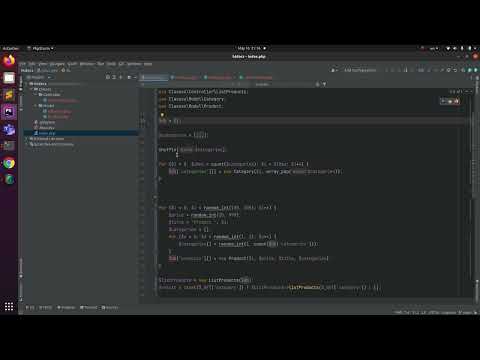Open the View menu

43,64
